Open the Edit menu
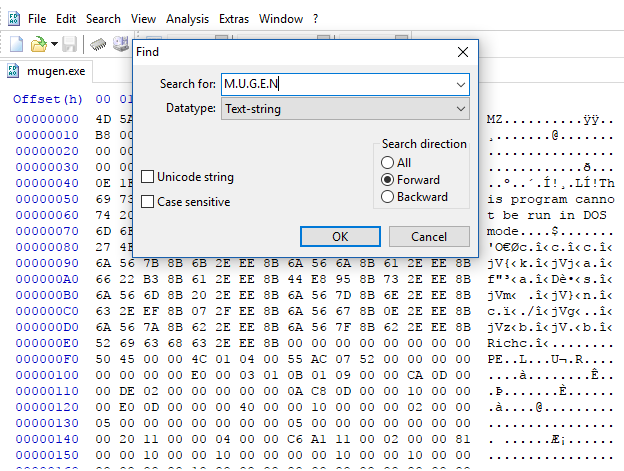Image resolution: width=624 pixels, height=471 pixels. point(66,19)
